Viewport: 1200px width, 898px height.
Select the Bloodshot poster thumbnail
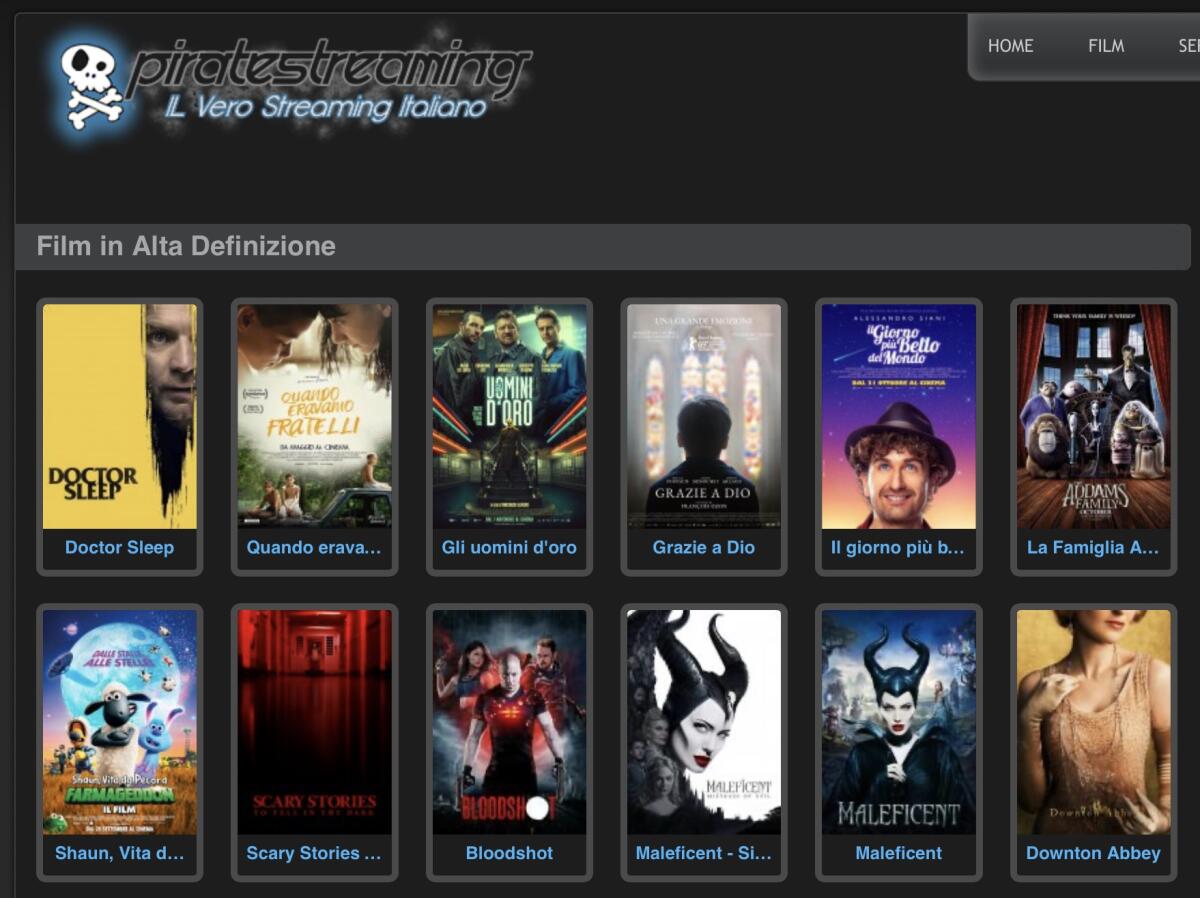coord(509,722)
